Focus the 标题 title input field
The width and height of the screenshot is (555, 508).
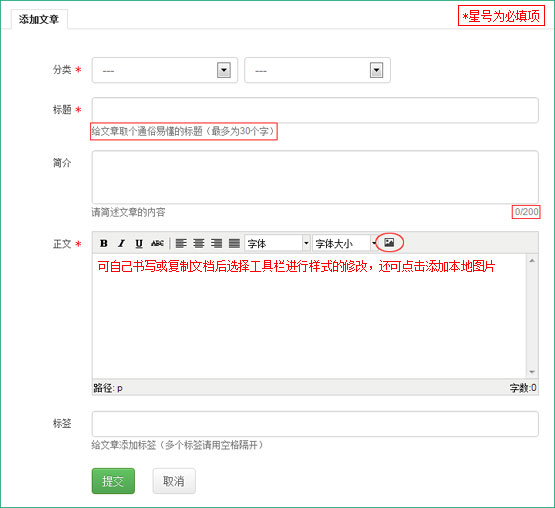click(x=315, y=110)
